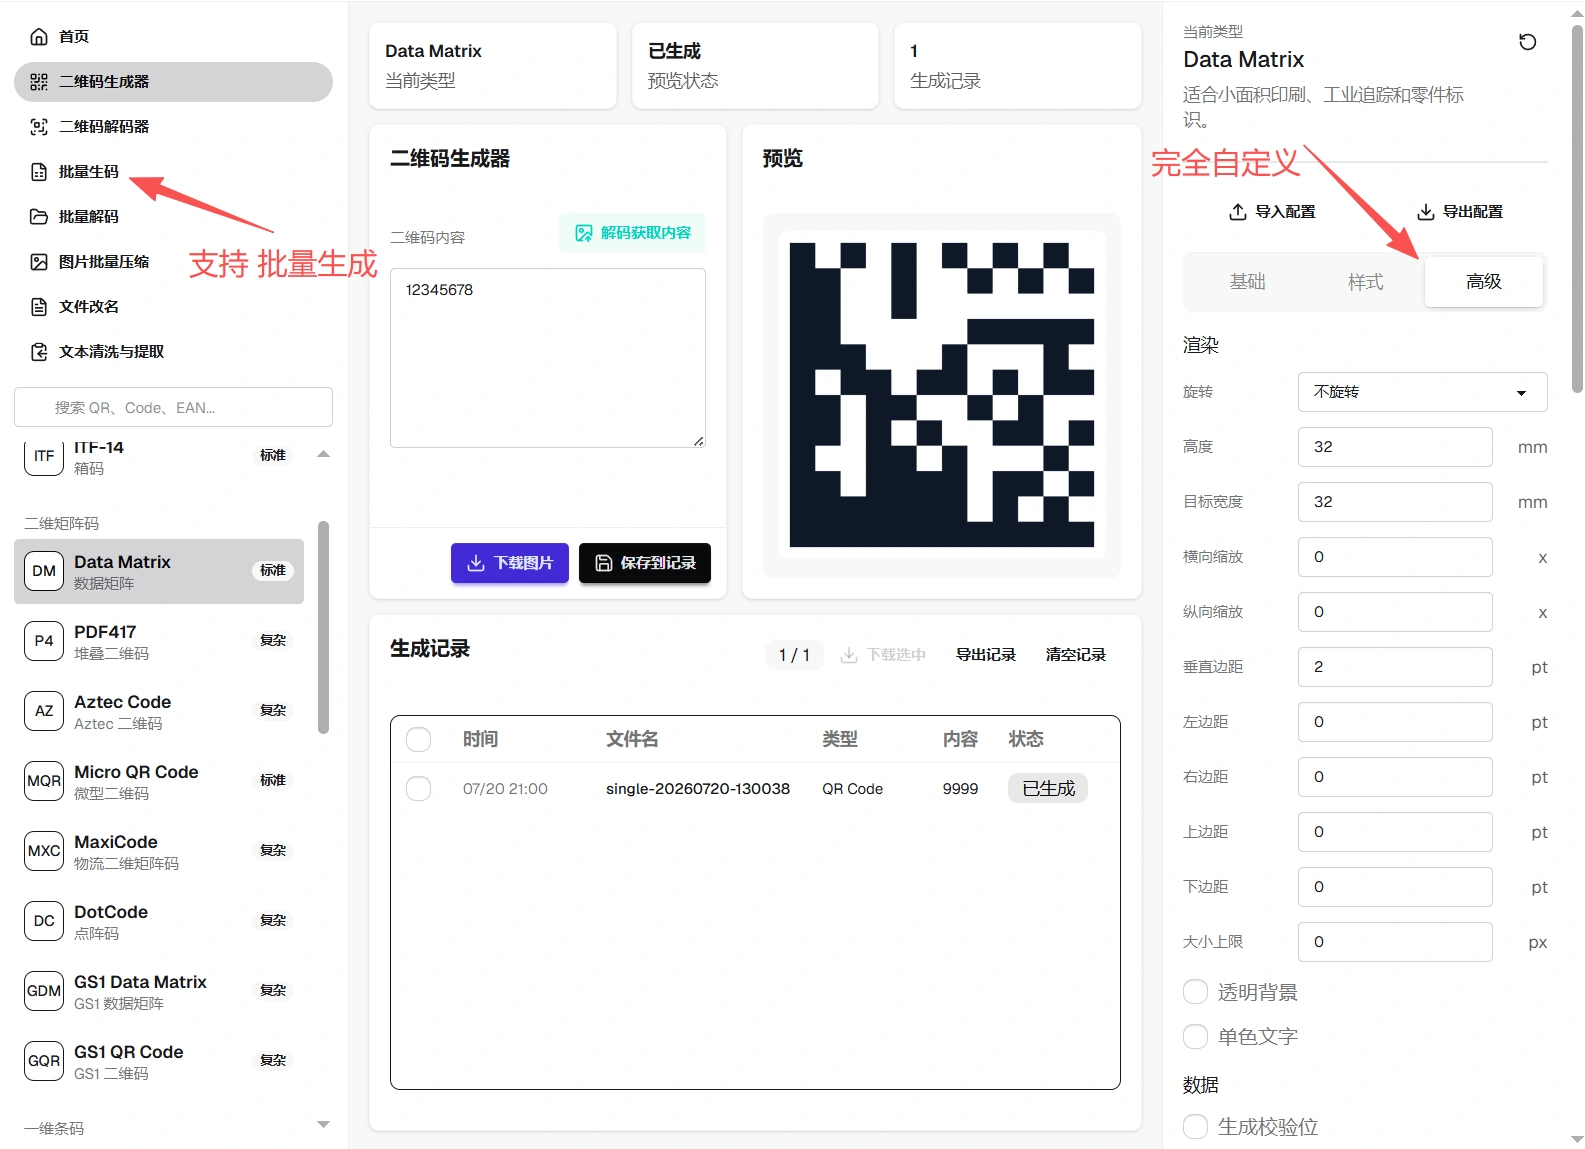This screenshot has width=1585, height=1149.
Task: Click the 二维码内容 text area with 12345678
Action: coord(547,358)
